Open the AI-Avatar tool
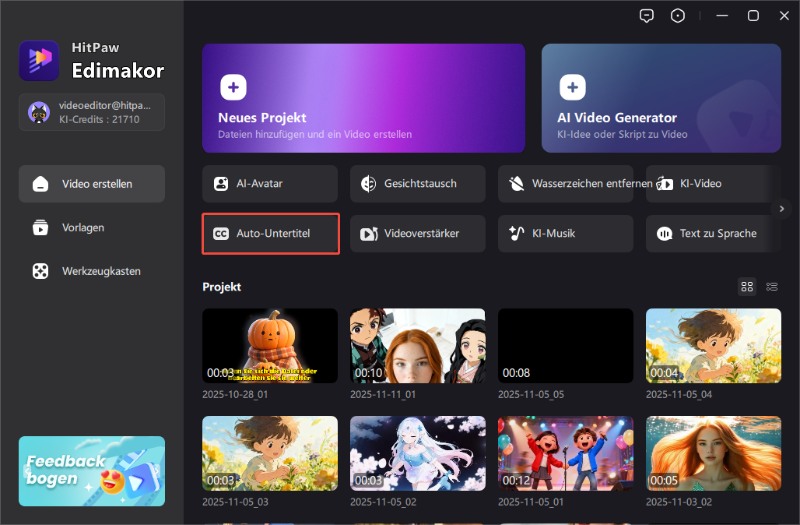The width and height of the screenshot is (800, 525). pyautogui.click(x=270, y=184)
